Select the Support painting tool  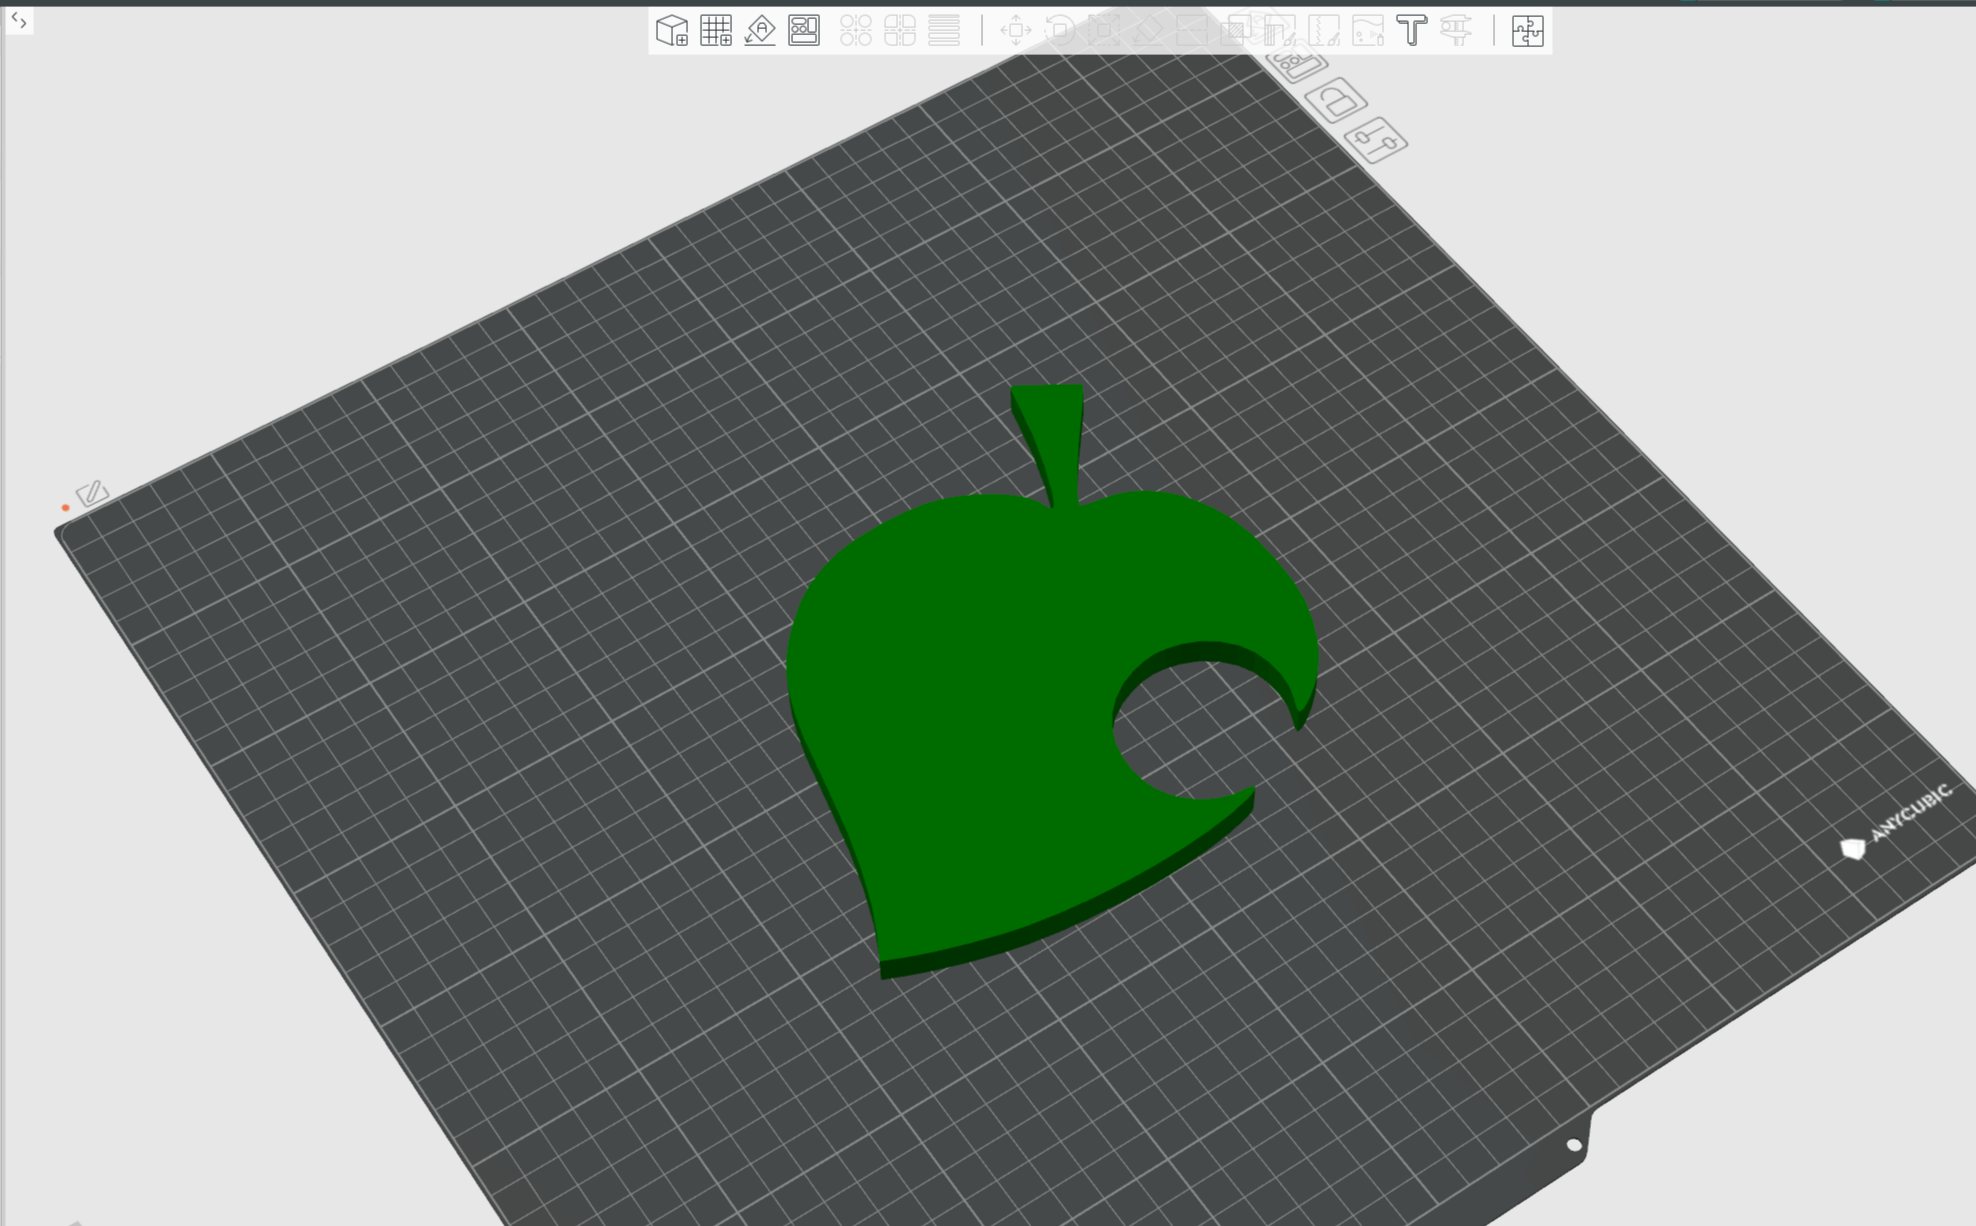tap(1280, 30)
